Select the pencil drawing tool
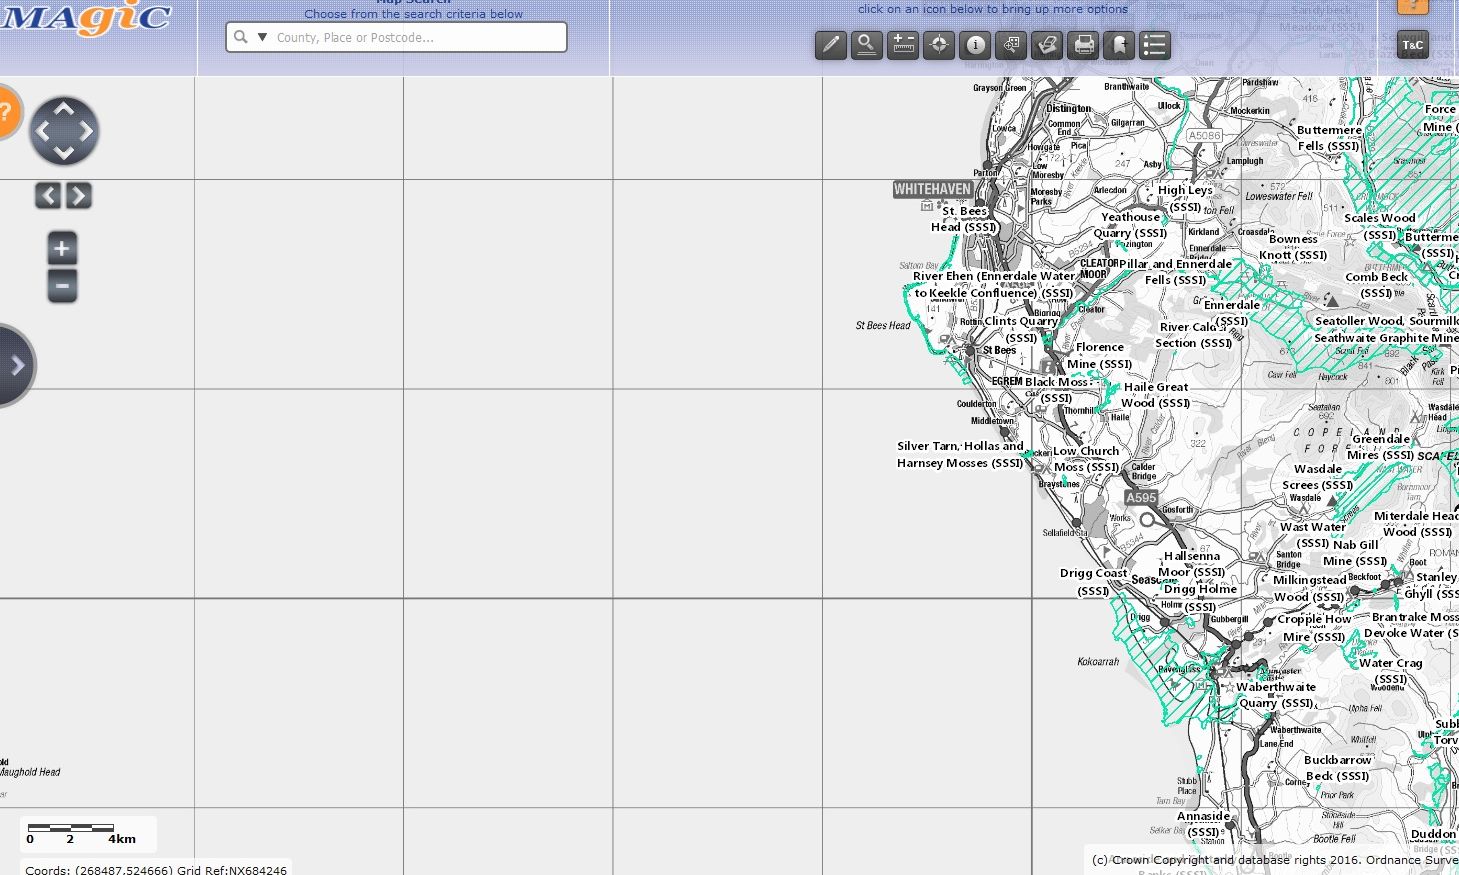The image size is (1459, 875). pyautogui.click(x=830, y=45)
